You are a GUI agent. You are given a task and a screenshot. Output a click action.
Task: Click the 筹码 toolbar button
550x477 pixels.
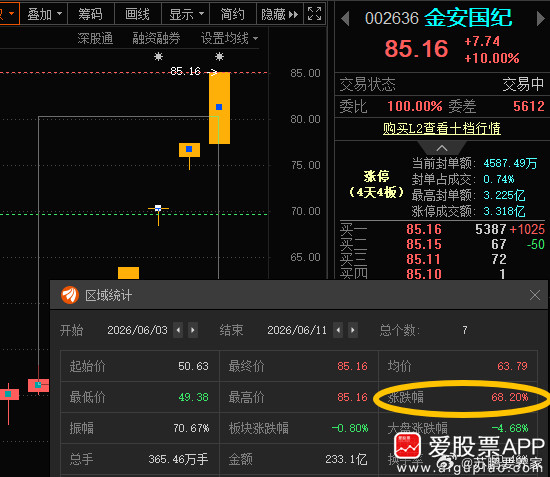90,14
